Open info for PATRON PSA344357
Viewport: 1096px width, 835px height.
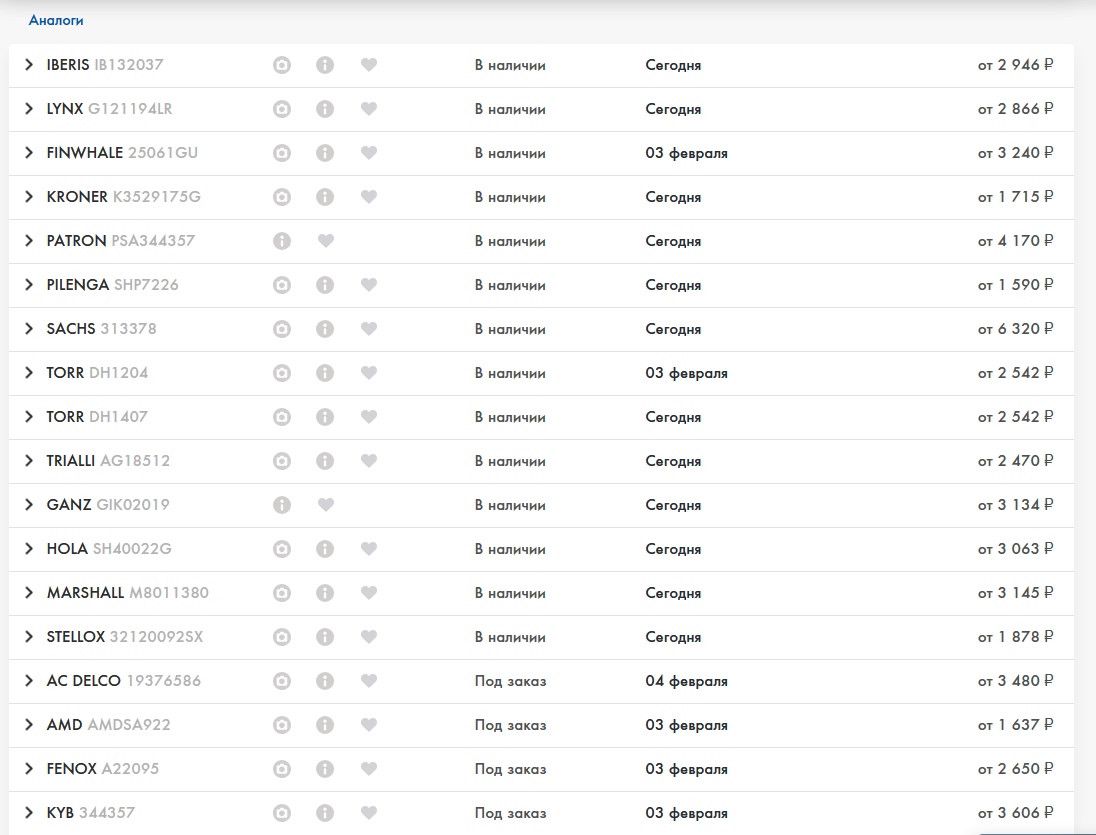(282, 241)
